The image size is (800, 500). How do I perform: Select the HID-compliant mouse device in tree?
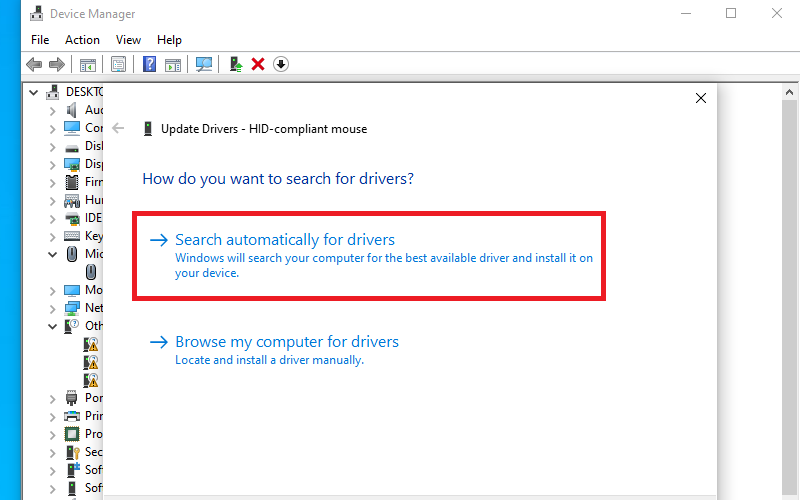click(x=92, y=272)
